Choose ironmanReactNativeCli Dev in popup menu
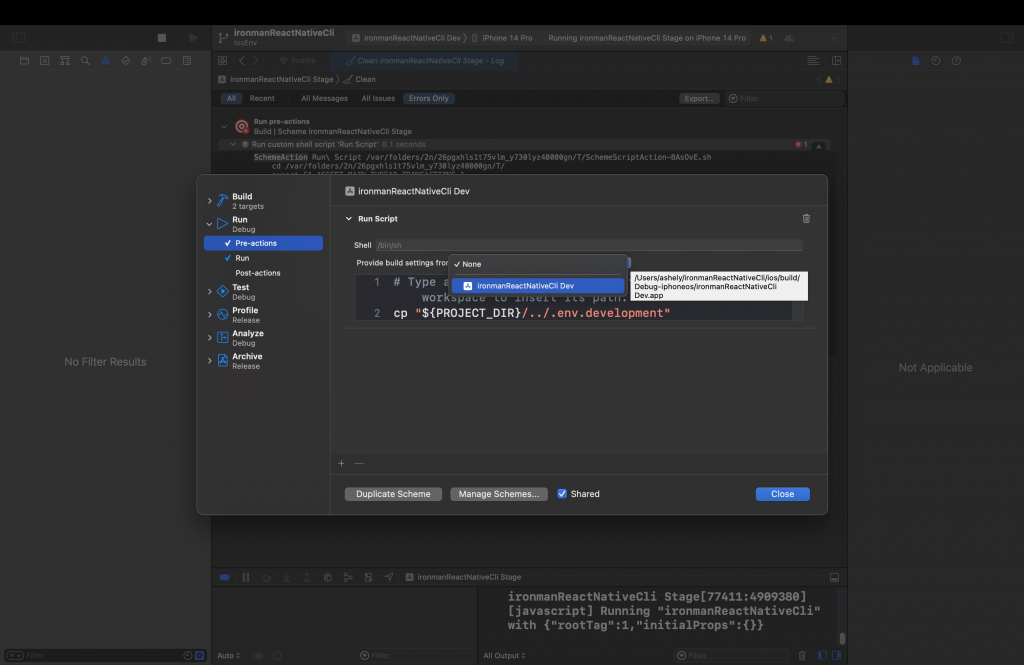1024x665 pixels. (x=538, y=286)
